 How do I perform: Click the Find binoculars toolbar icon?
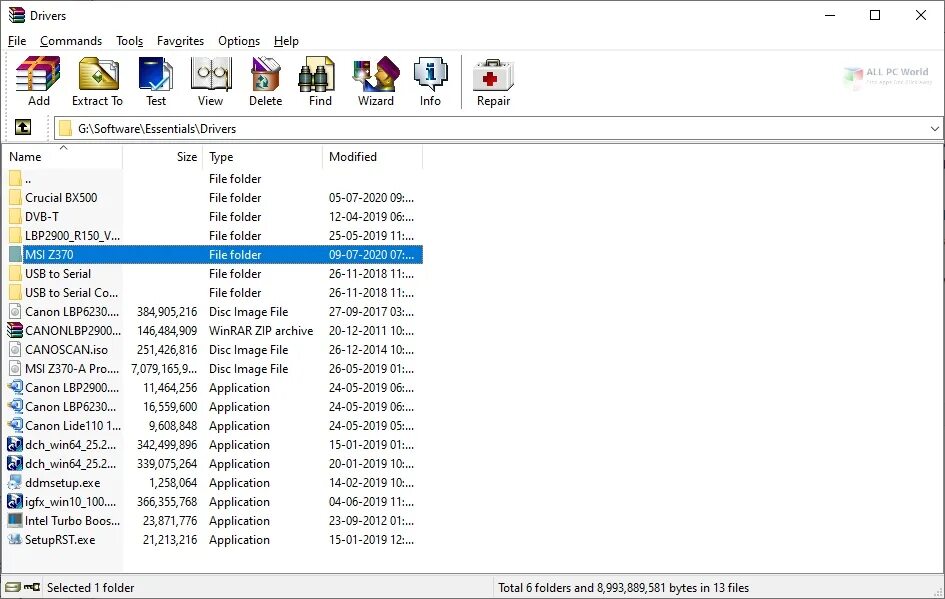pyautogui.click(x=317, y=75)
